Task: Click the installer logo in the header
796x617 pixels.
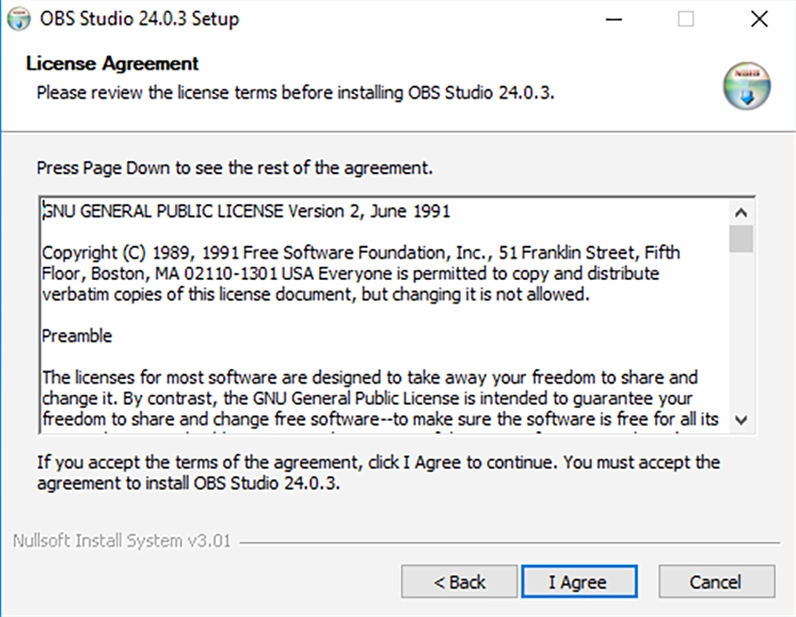Action: point(747,85)
